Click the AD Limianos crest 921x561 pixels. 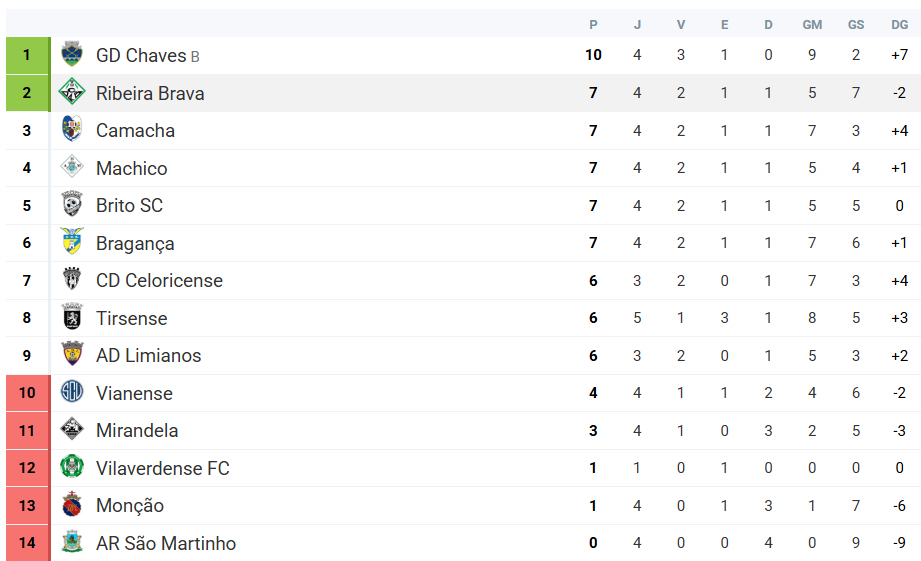(72, 355)
